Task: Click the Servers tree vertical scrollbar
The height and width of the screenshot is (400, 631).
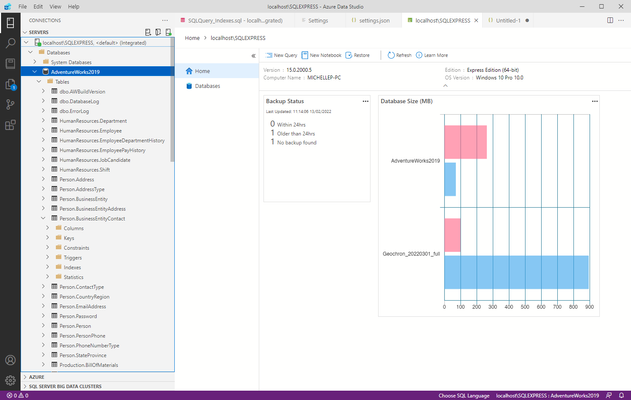Action: pyautogui.click(x=172, y=100)
